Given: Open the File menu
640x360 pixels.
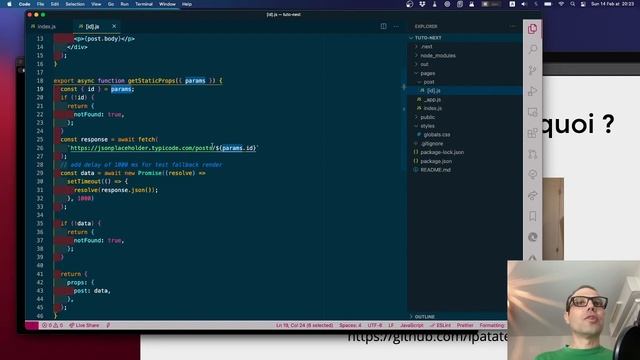Looking at the screenshot, I should tap(40, 4).
